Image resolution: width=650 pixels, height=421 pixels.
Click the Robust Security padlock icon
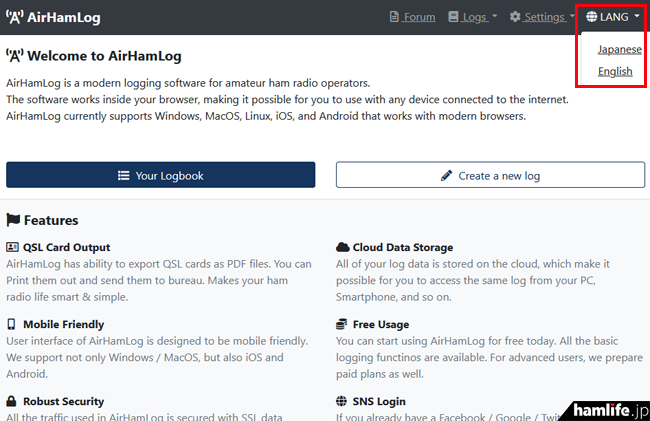point(11,402)
